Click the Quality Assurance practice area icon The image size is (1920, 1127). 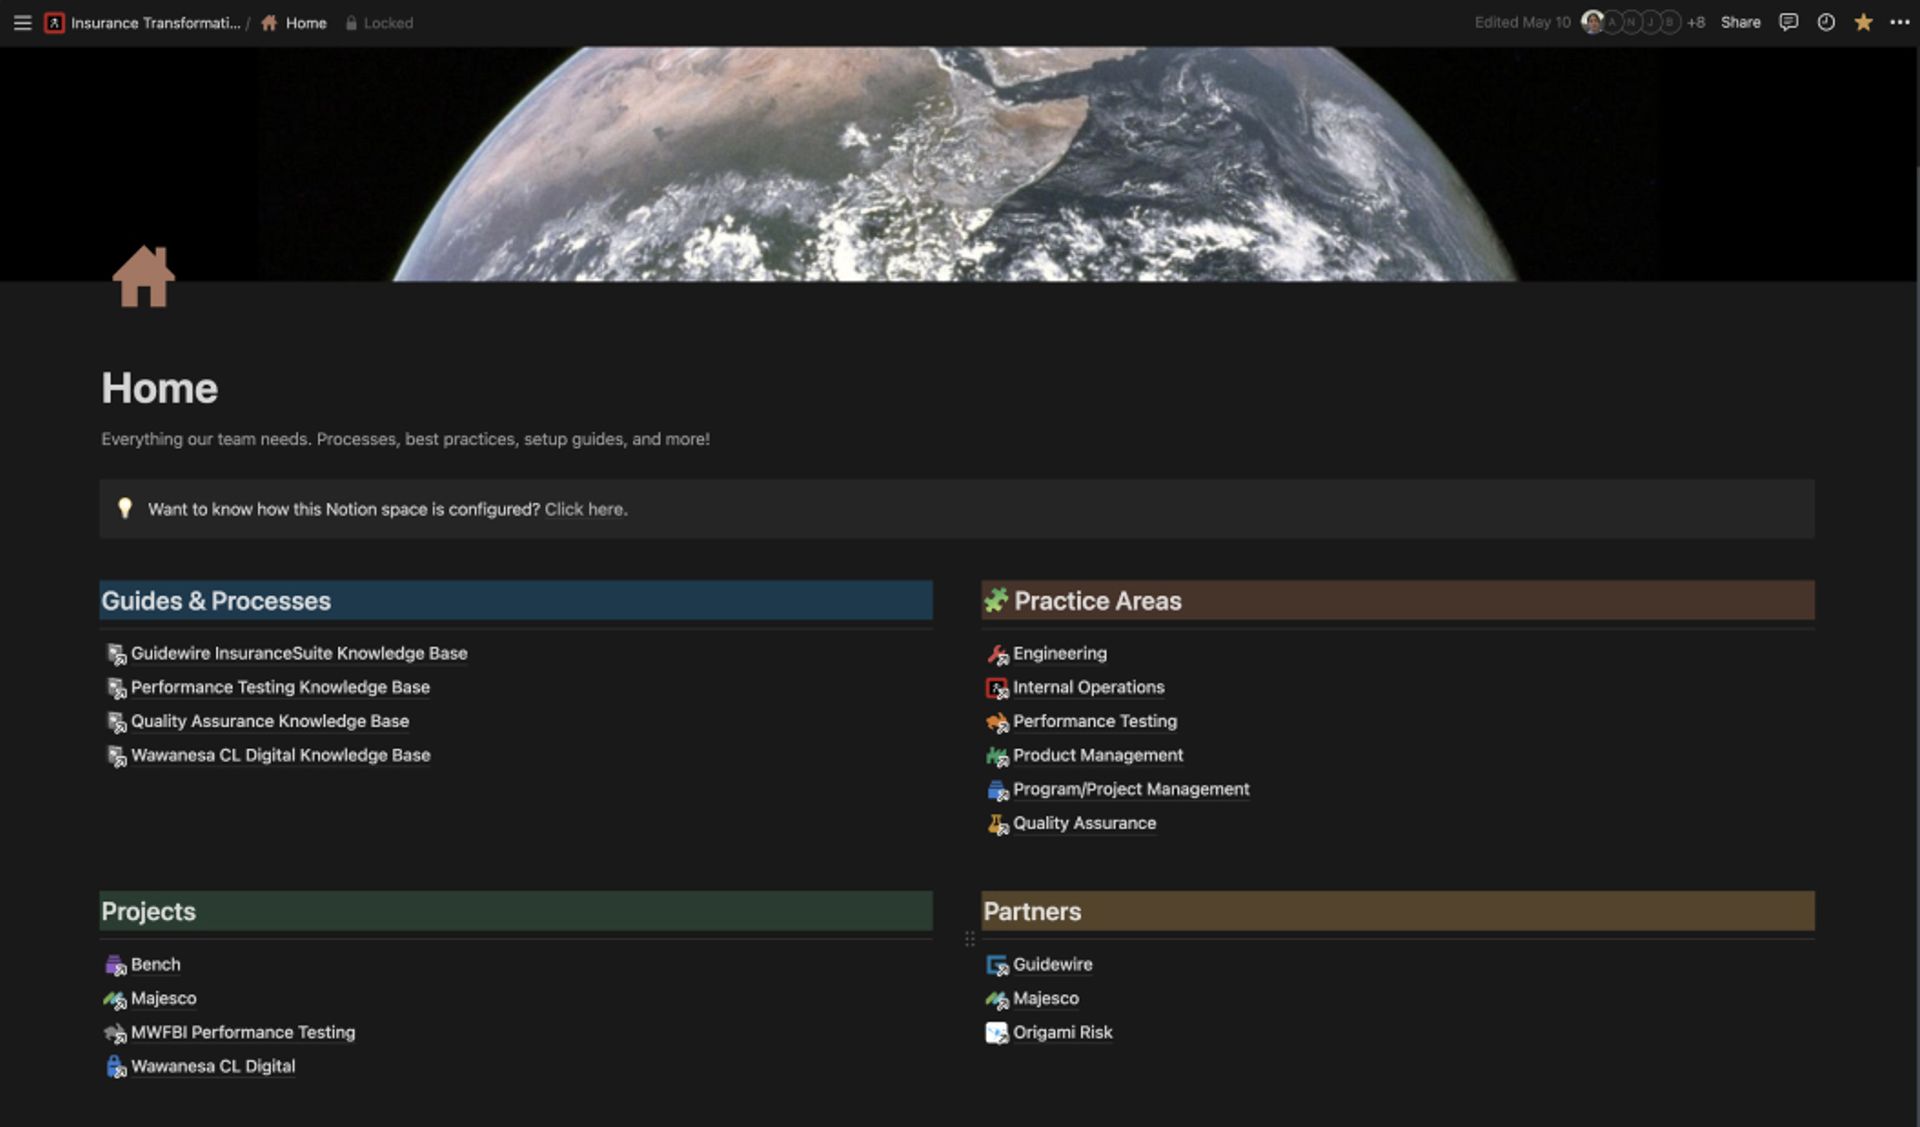(x=997, y=824)
